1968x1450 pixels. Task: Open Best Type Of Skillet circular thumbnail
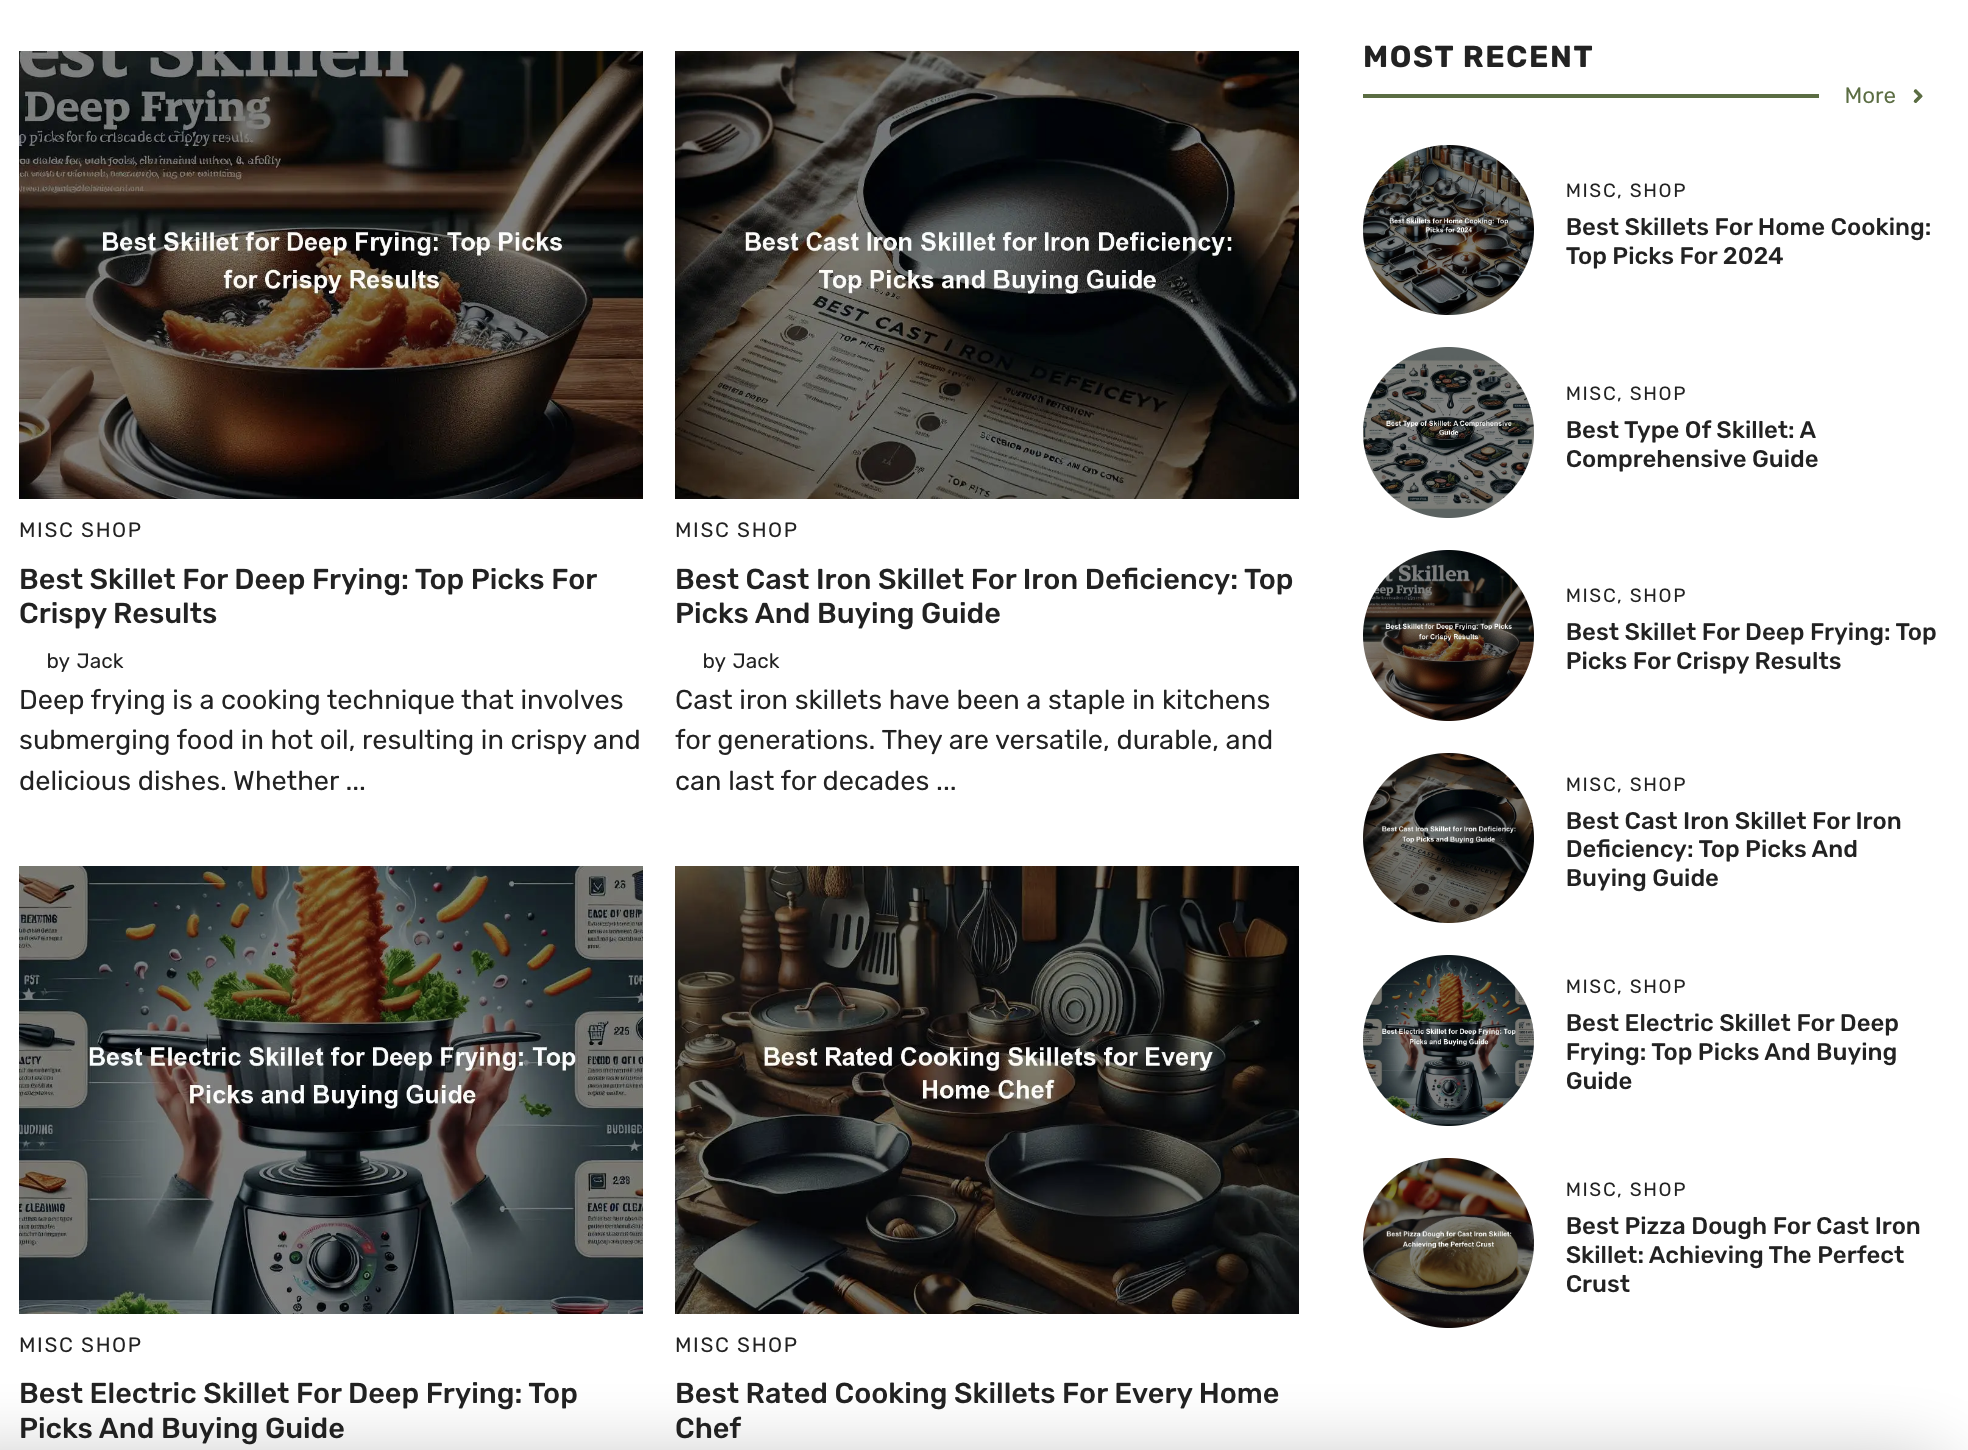click(x=1448, y=432)
